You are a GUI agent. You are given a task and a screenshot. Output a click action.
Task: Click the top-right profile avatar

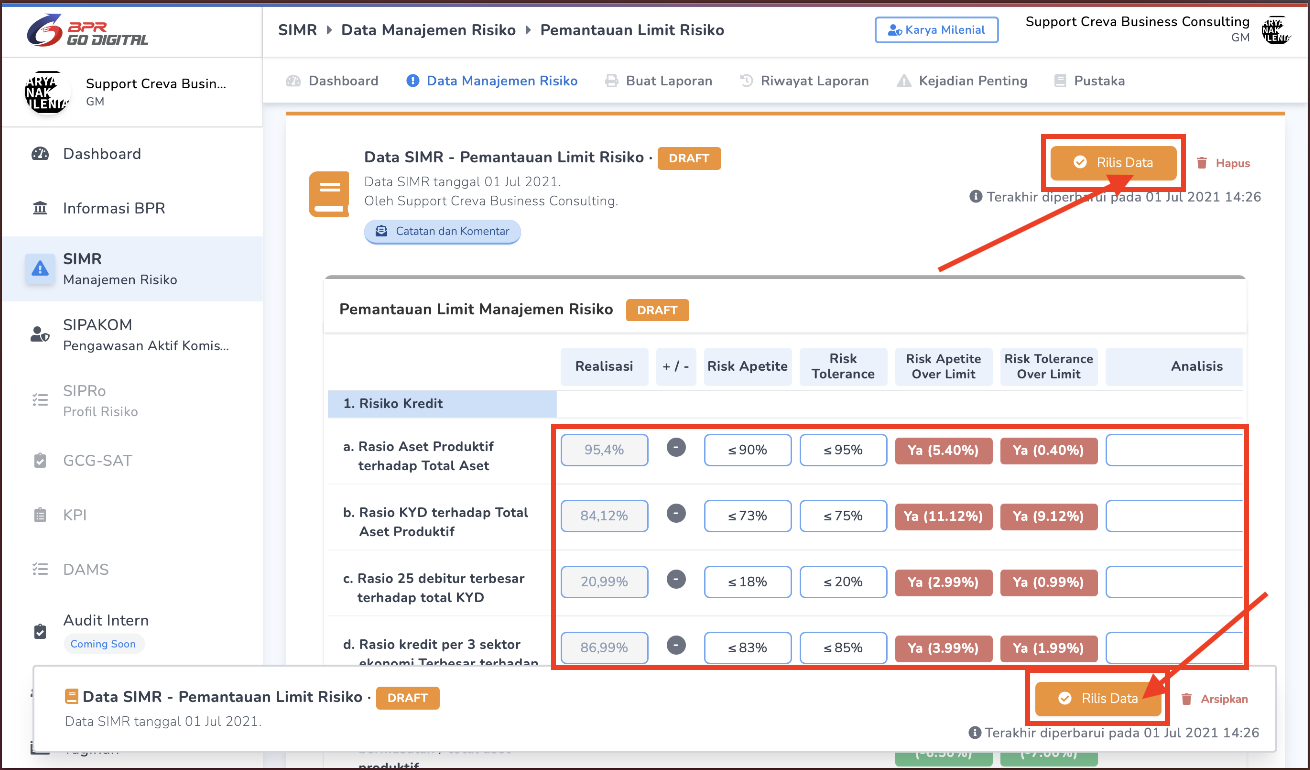point(1274,30)
